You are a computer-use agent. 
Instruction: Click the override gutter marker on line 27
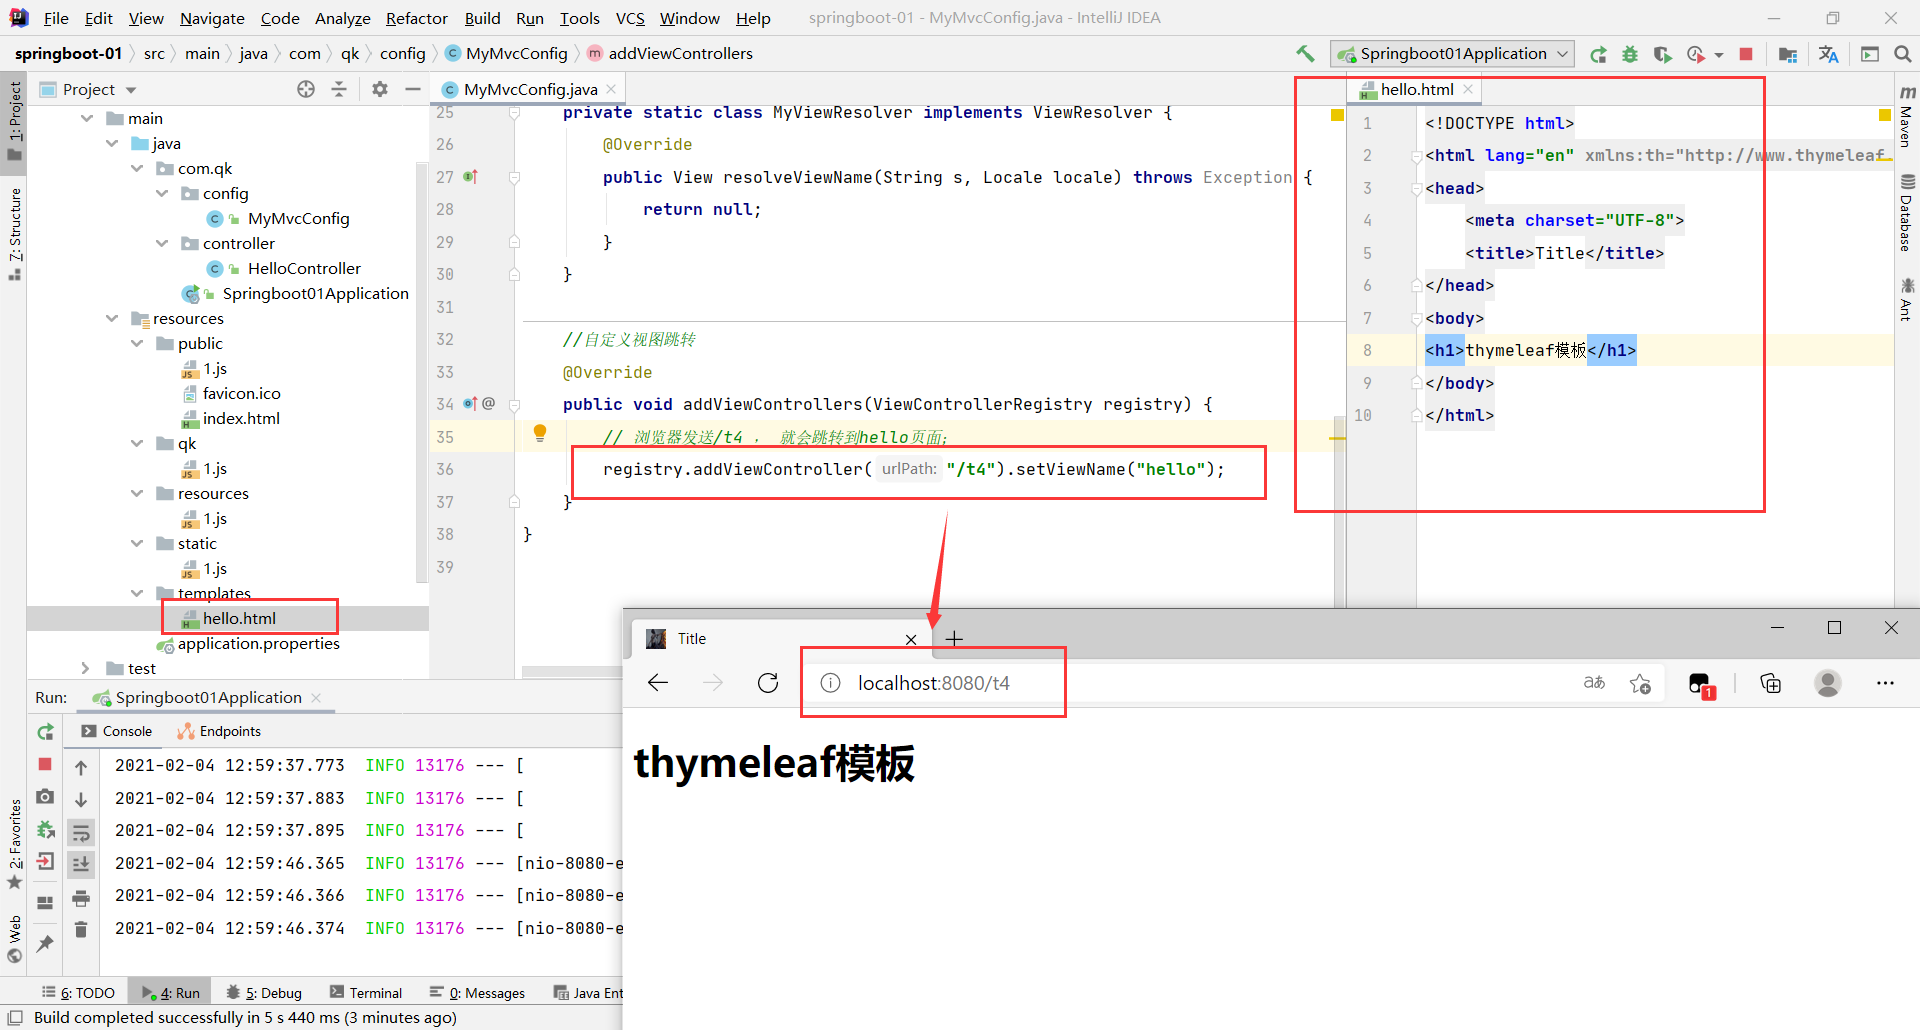pyautogui.click(x=471, y=177)
